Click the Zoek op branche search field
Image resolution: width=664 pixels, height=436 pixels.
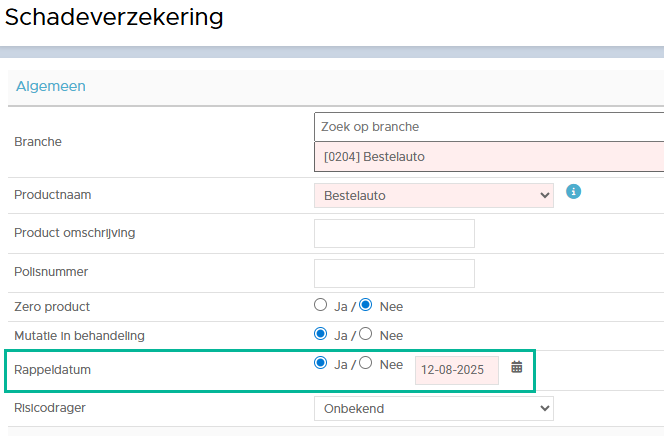pos(489,127)
